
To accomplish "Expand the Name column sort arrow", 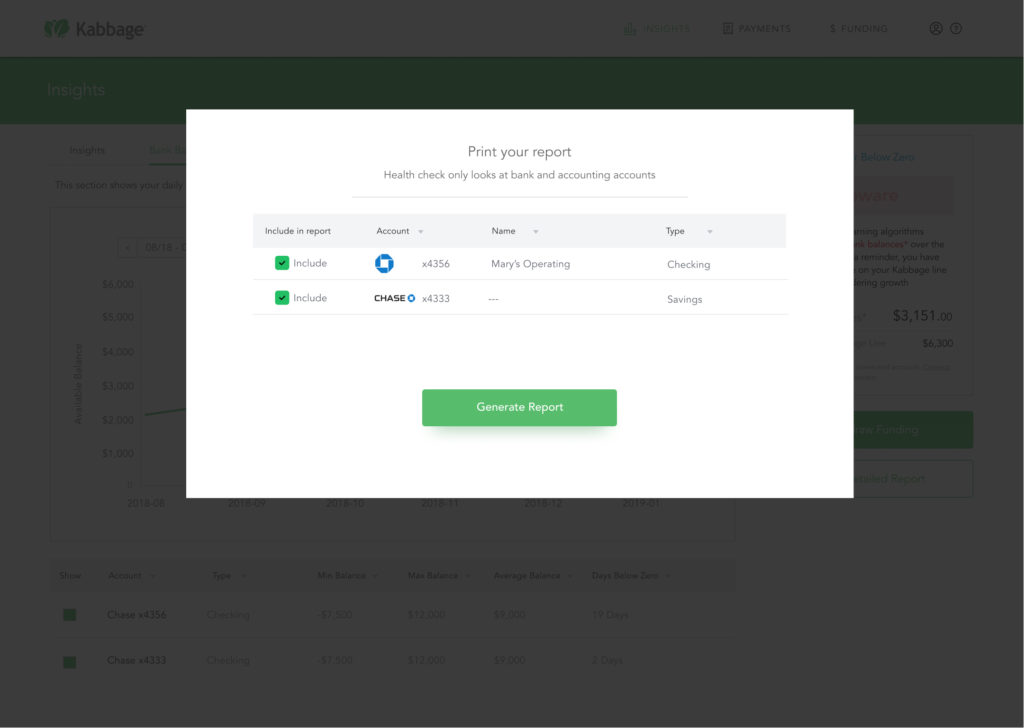I will (x=536, y=232).
